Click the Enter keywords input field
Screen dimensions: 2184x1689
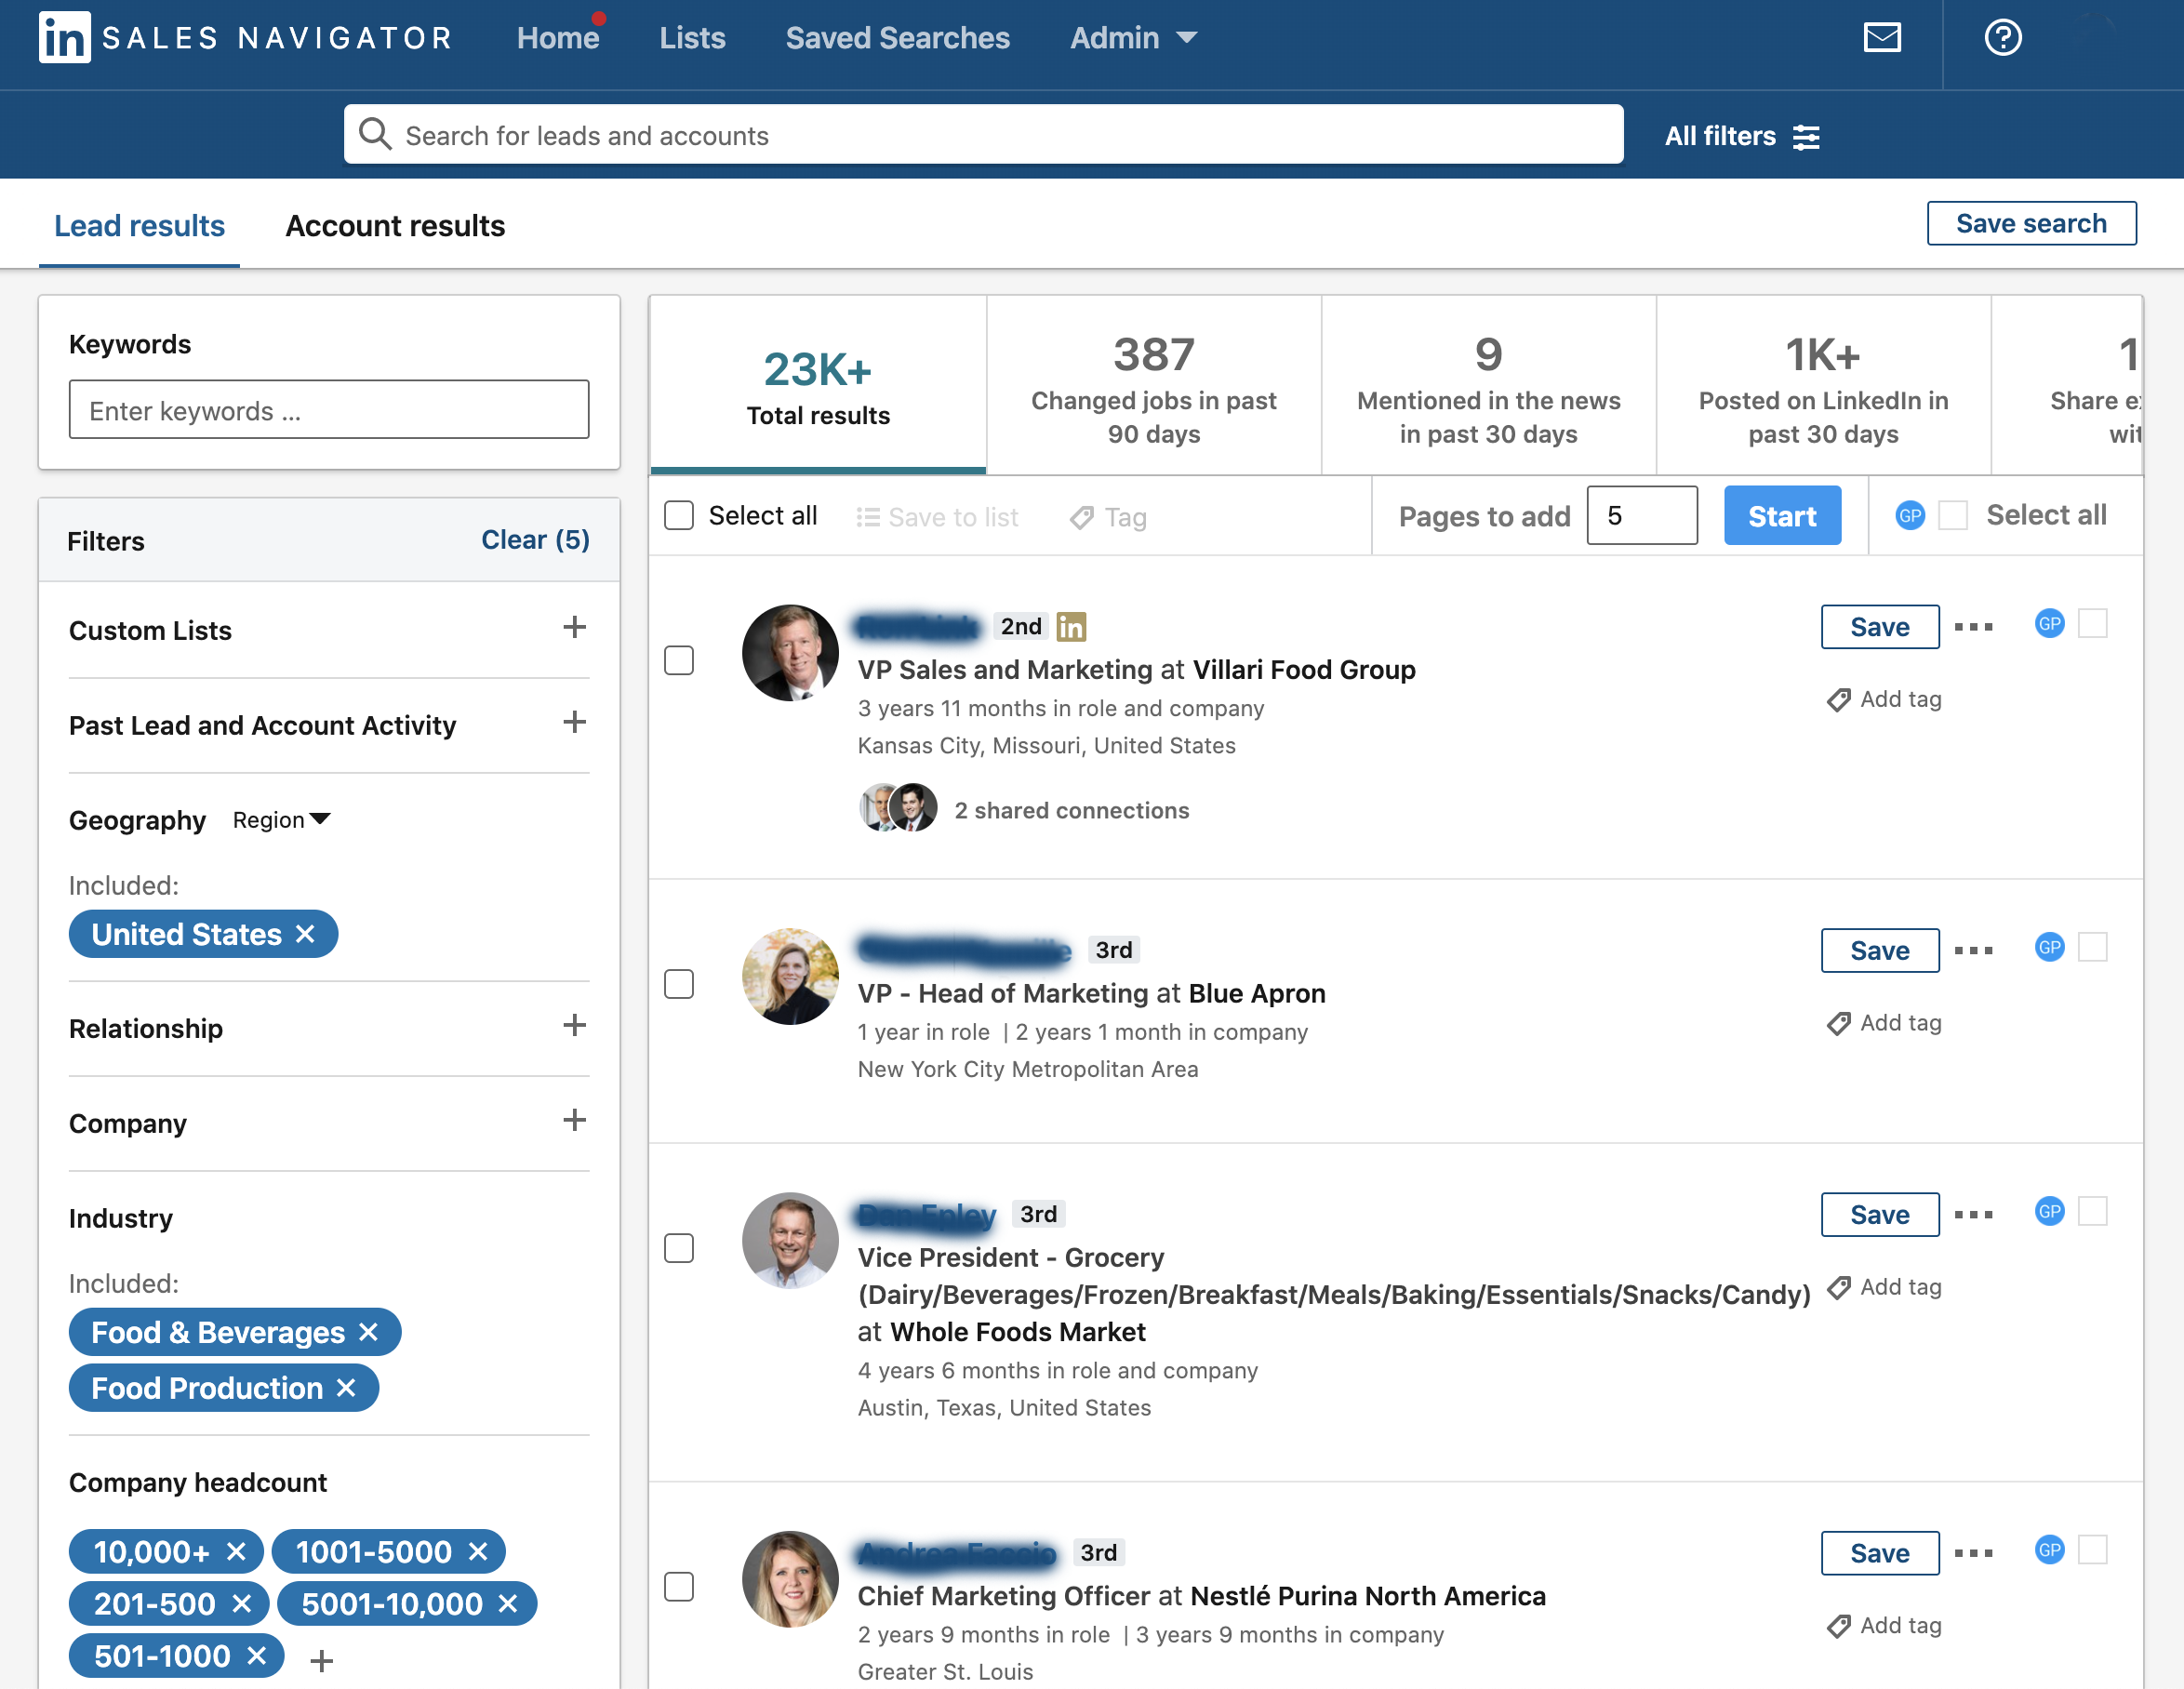point(329,409)
